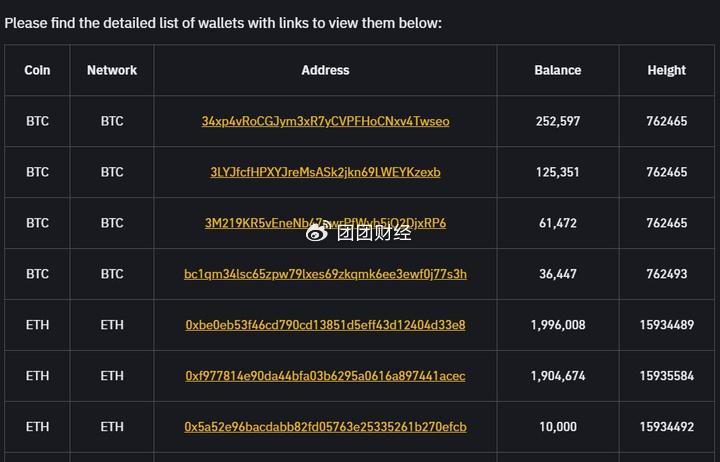Viewport: 720px width, 462px height.
Task: Select the Coin column header
Action: (x=37, y=70)
